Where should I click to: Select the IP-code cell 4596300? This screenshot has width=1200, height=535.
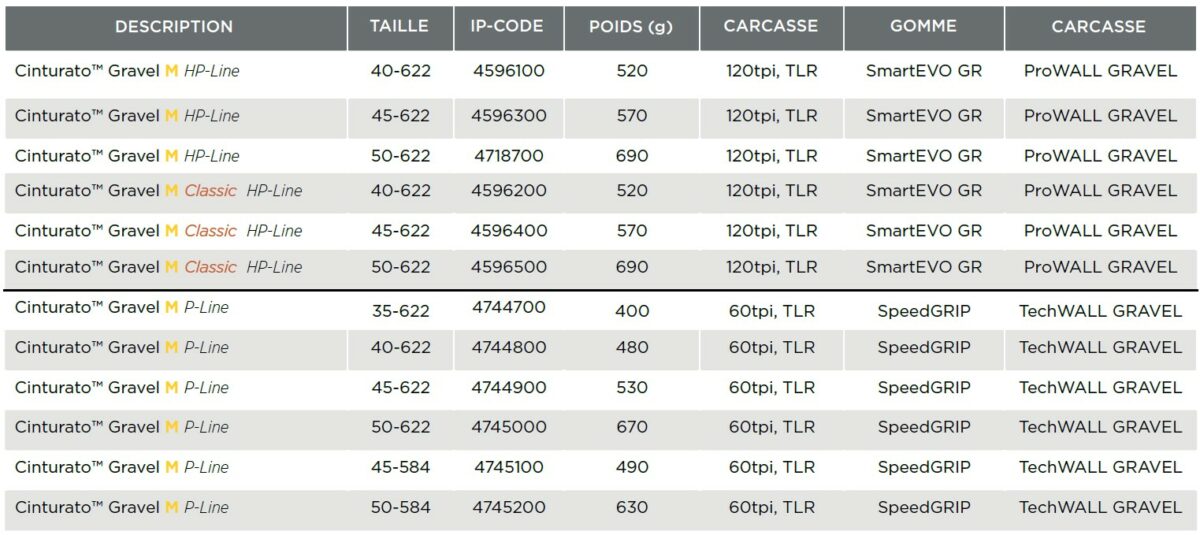click(x=509, y=116)
